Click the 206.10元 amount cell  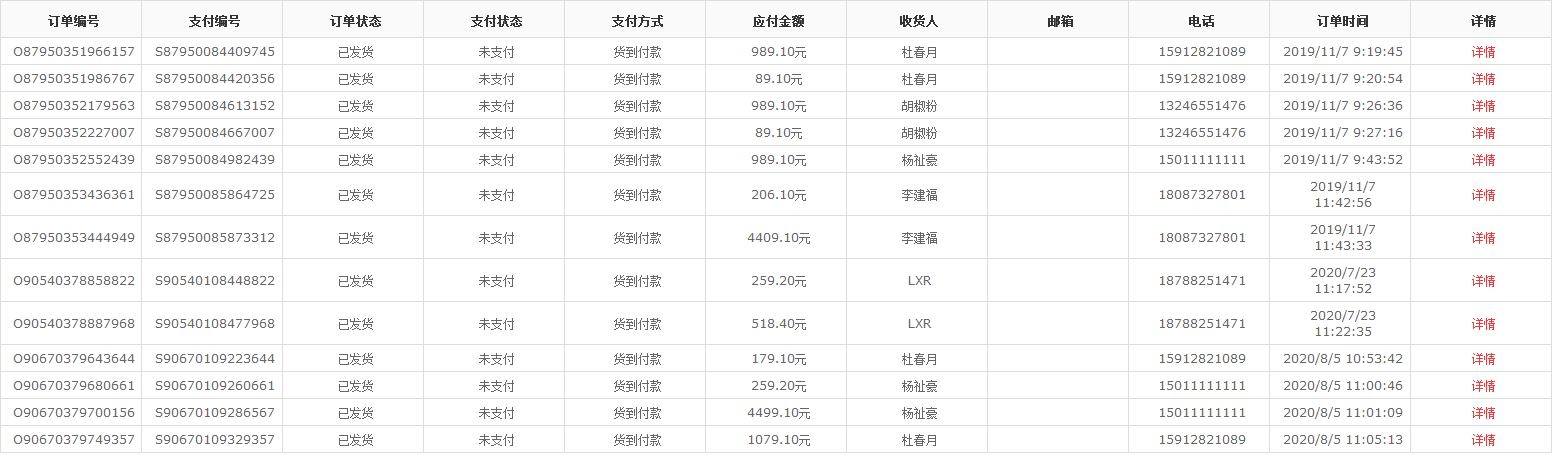pyautogui.click(x=778, y=195)
